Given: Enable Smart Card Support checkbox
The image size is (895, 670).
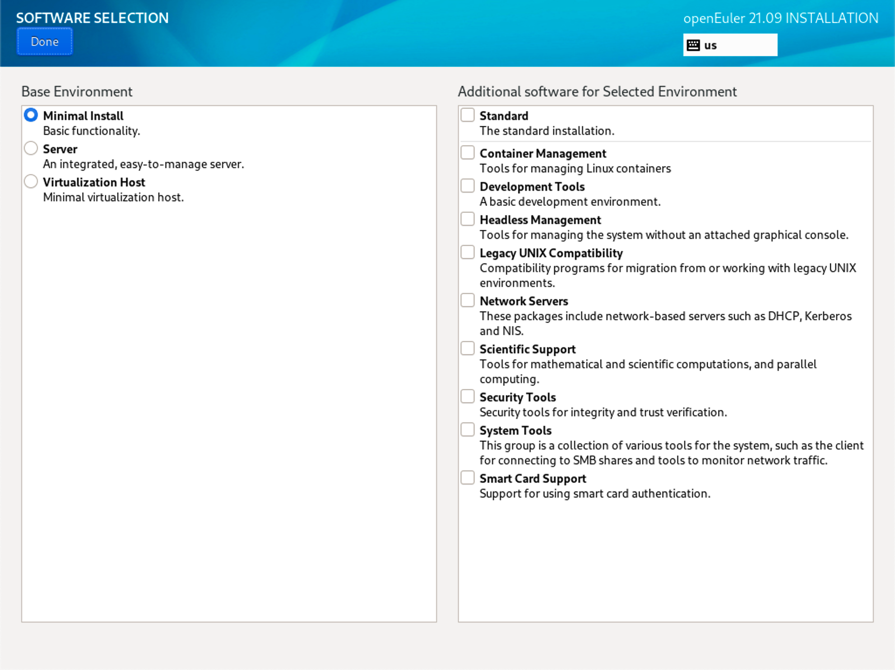Looking at the screenshot, I should click(467, 478).
